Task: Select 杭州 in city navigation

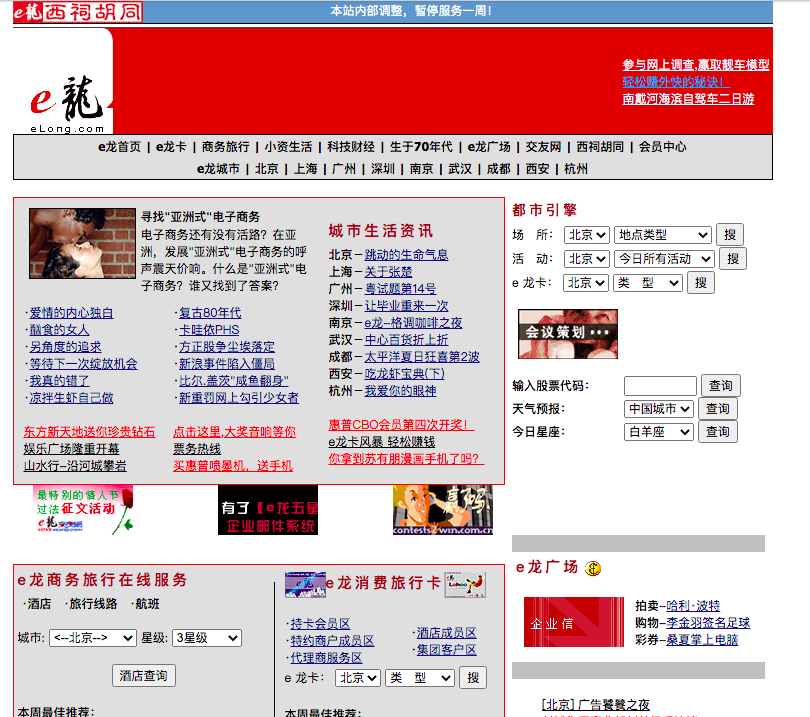Action: pyautogui.click(x=576, y=169)
